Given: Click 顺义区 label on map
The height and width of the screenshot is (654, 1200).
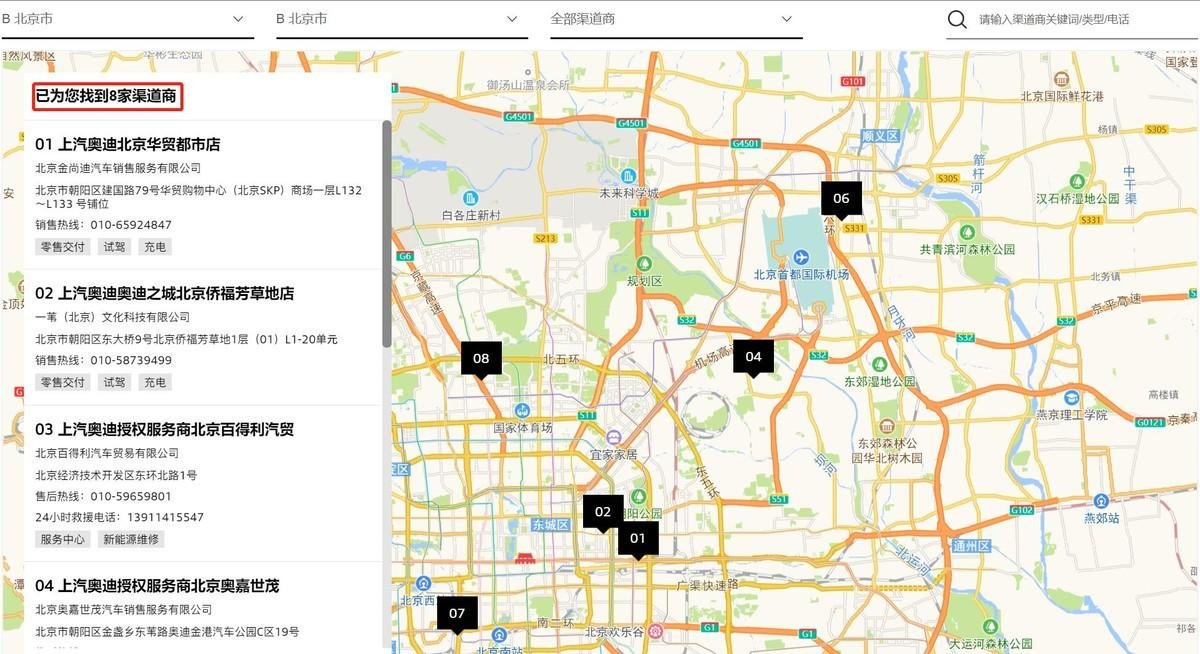Looking at the screenshot, I should 881,135.
